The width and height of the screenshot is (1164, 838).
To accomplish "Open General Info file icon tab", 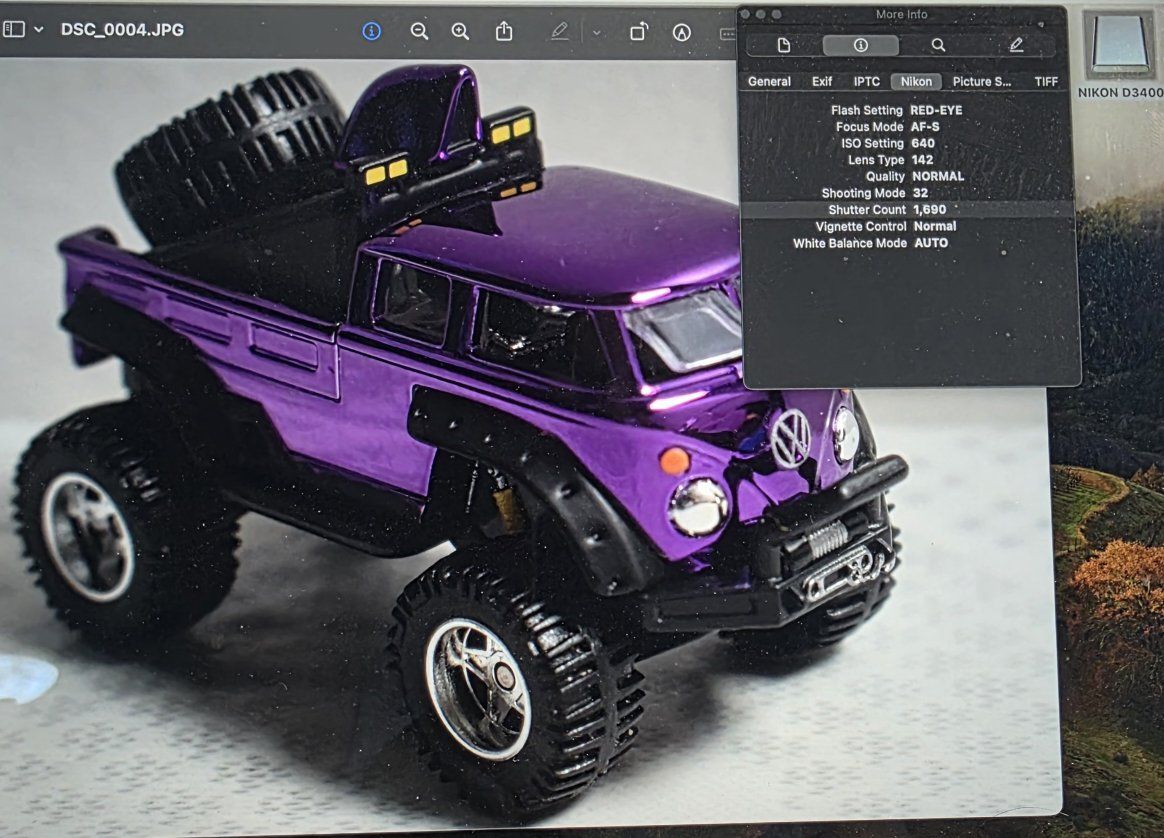I will point(783,45).
